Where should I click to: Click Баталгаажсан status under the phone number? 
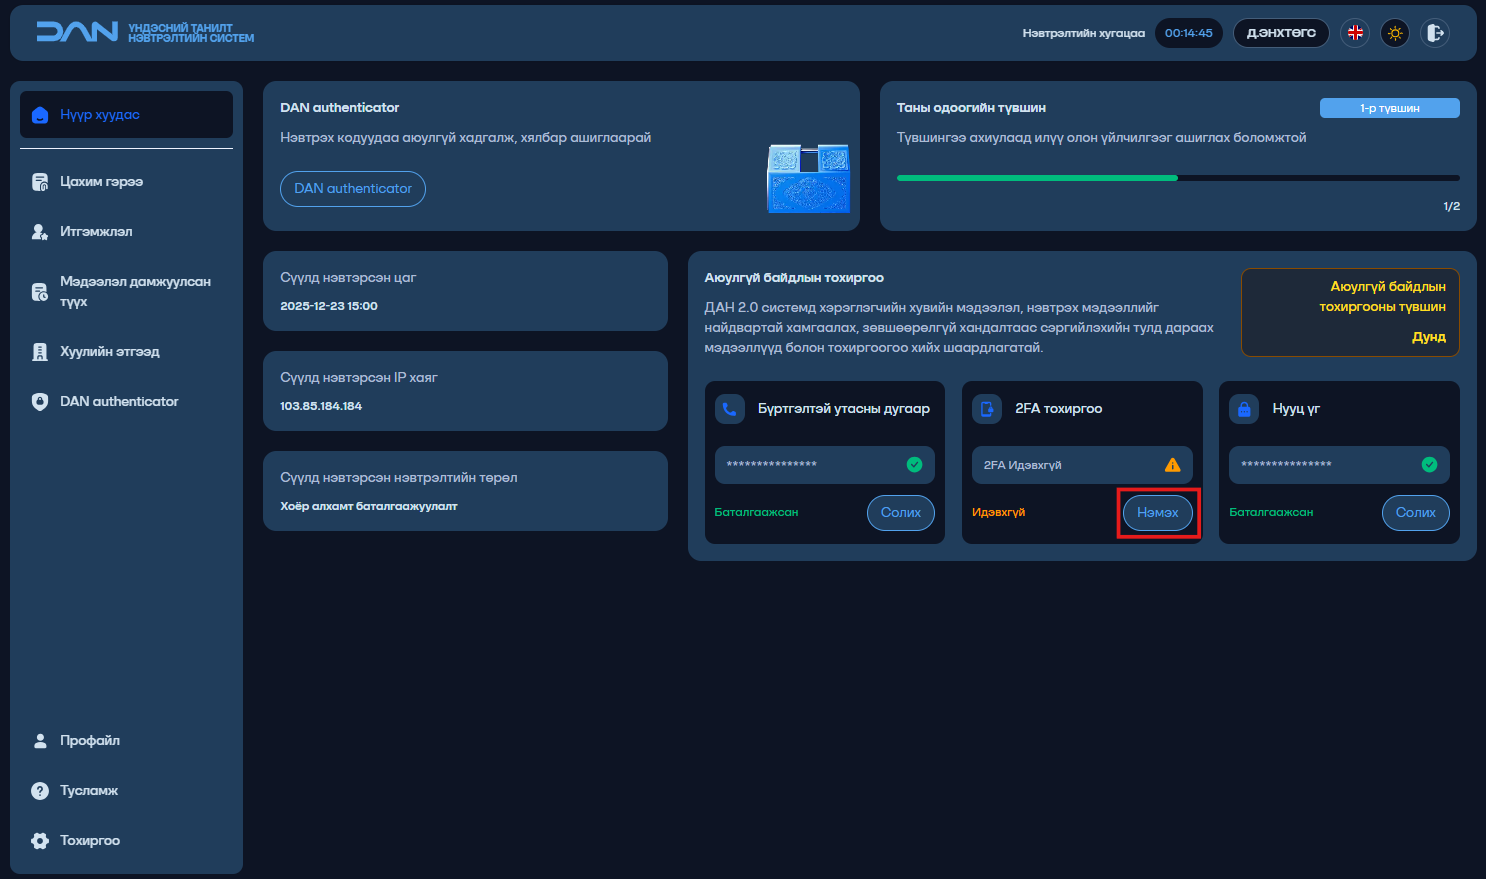(757, 513)
